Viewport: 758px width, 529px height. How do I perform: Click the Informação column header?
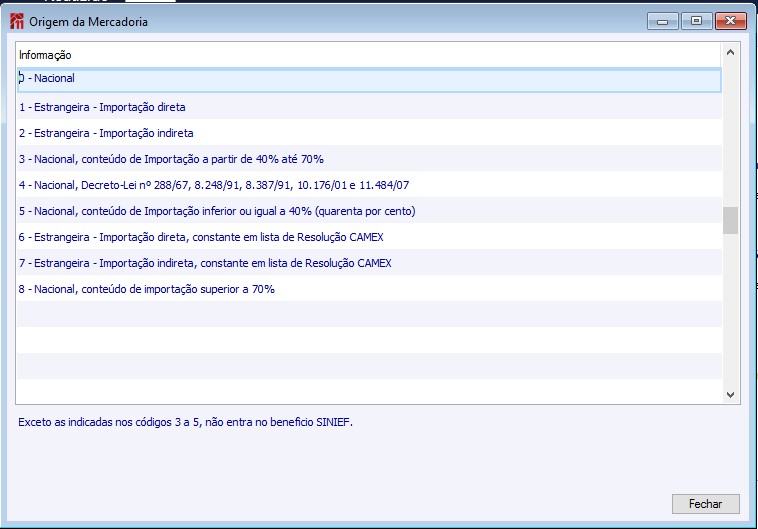(369, 55)
